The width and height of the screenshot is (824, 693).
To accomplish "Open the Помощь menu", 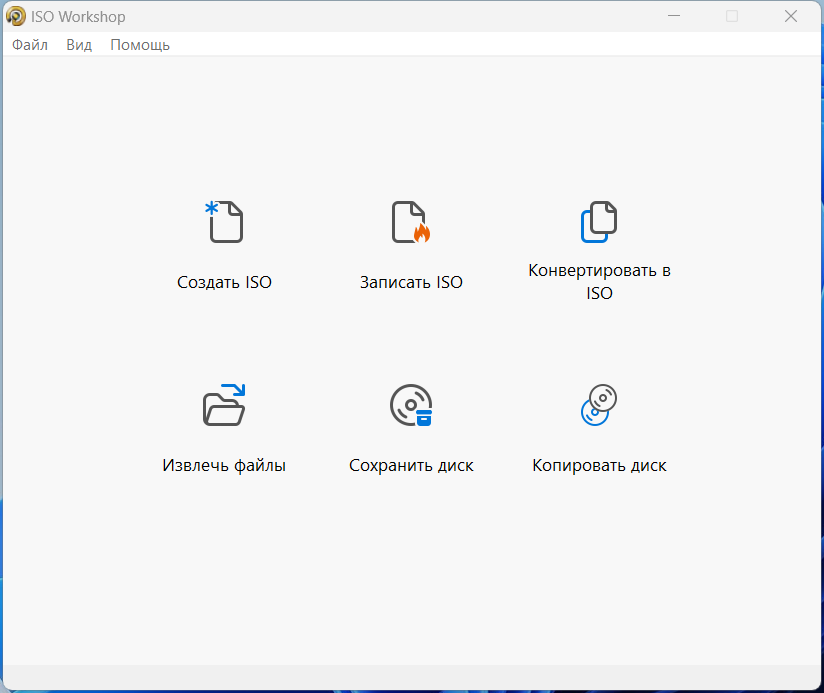I will click(x=140, y=45).
